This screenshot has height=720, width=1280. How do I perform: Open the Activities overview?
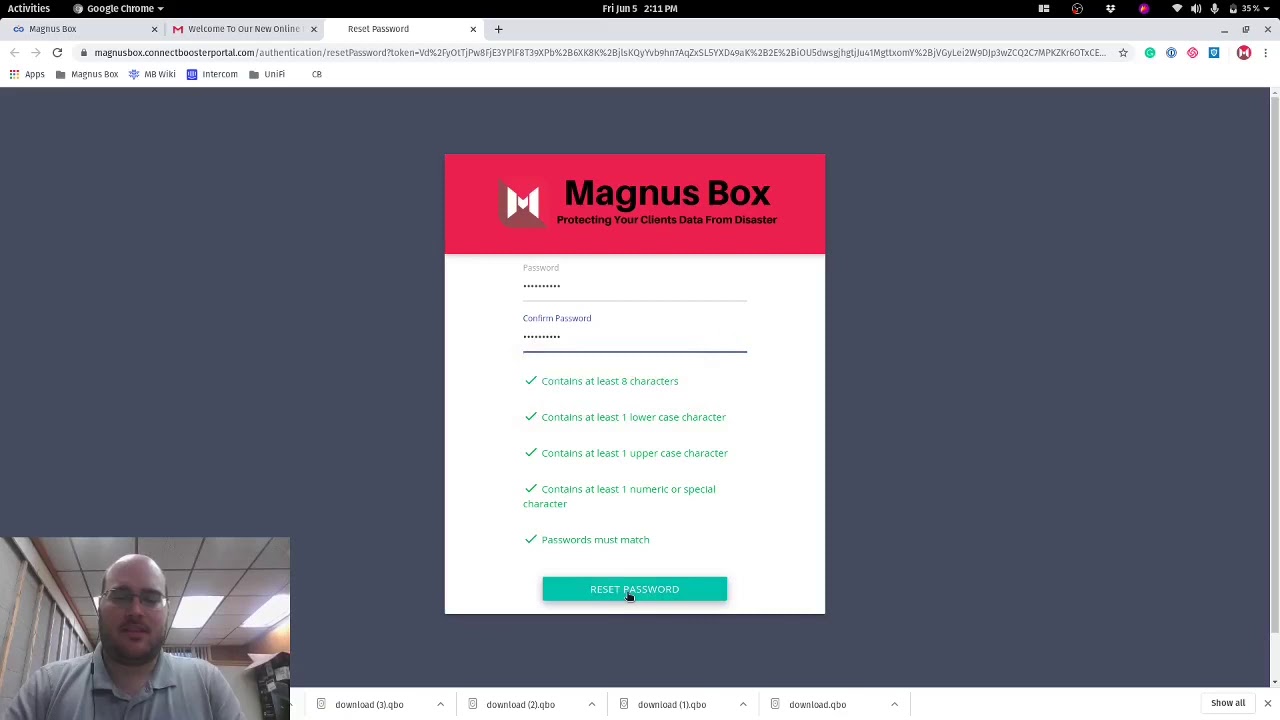click(x=29, y=8)
